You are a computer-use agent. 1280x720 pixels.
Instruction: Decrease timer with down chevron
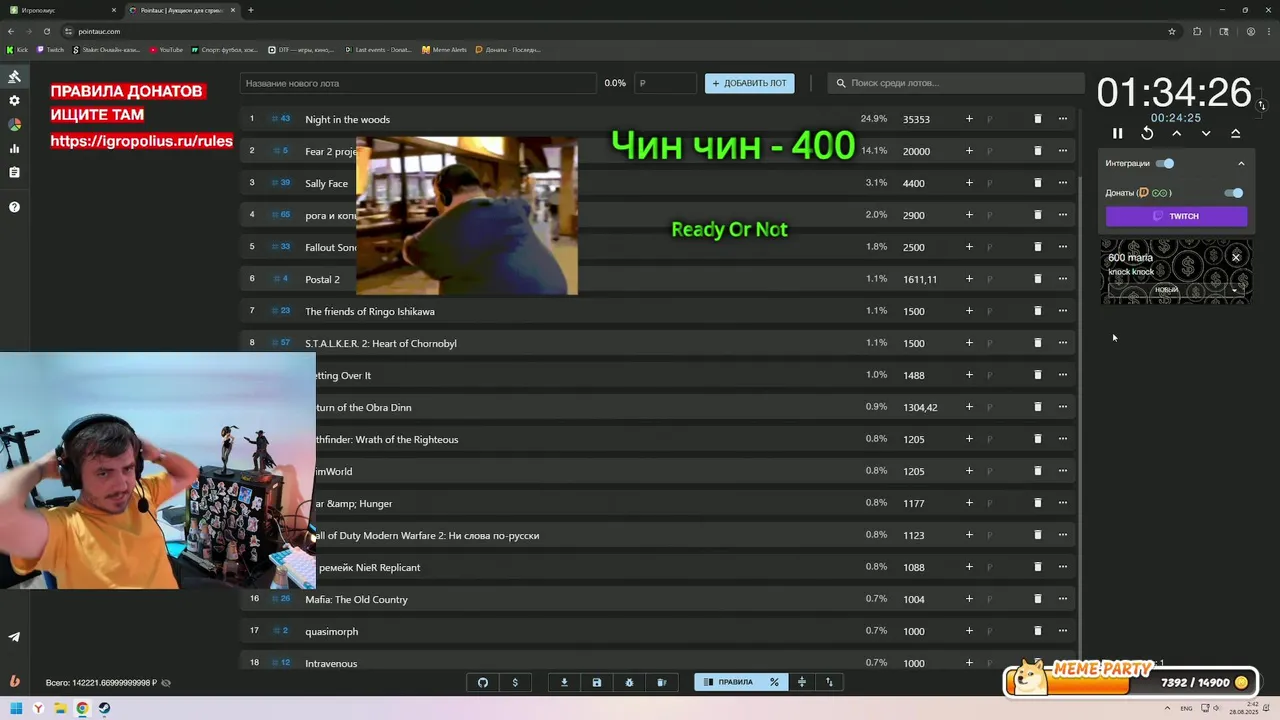point(1206,133)
